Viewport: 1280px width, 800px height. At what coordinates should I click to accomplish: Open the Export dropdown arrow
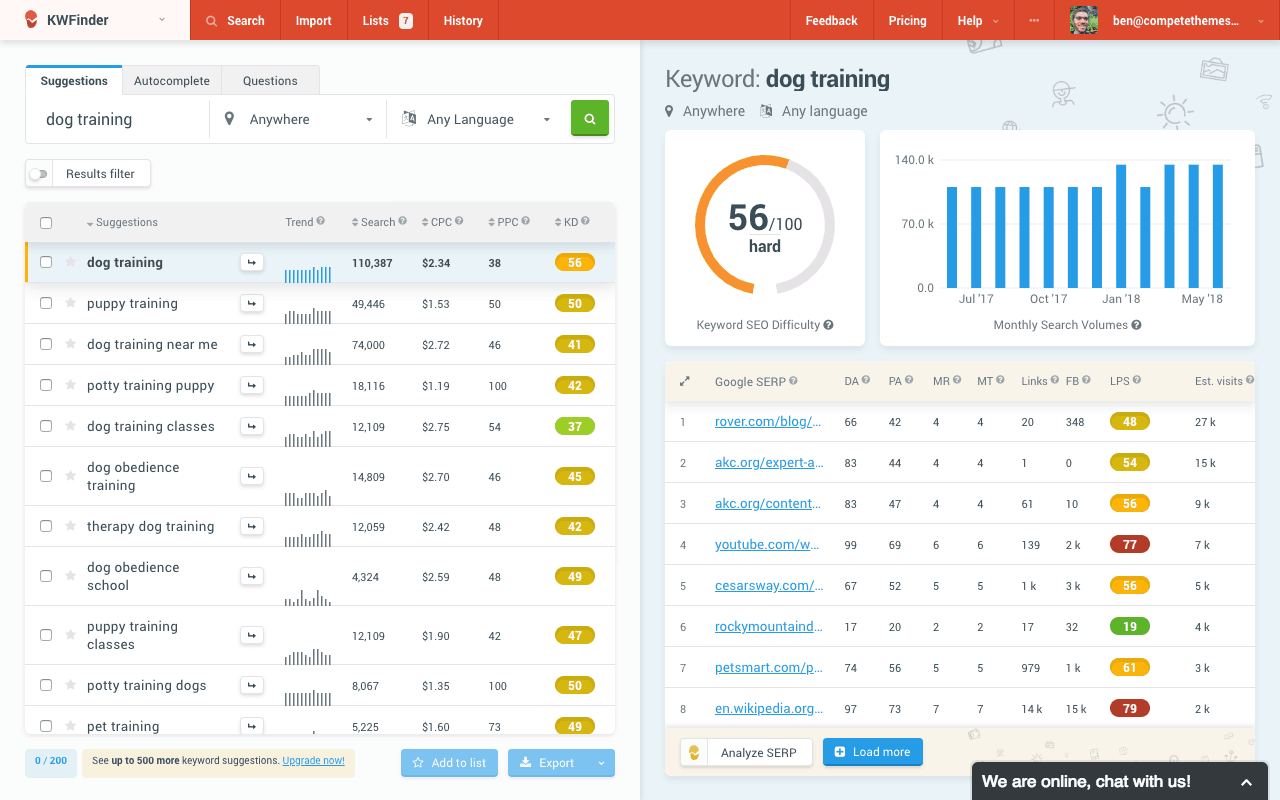601,763
